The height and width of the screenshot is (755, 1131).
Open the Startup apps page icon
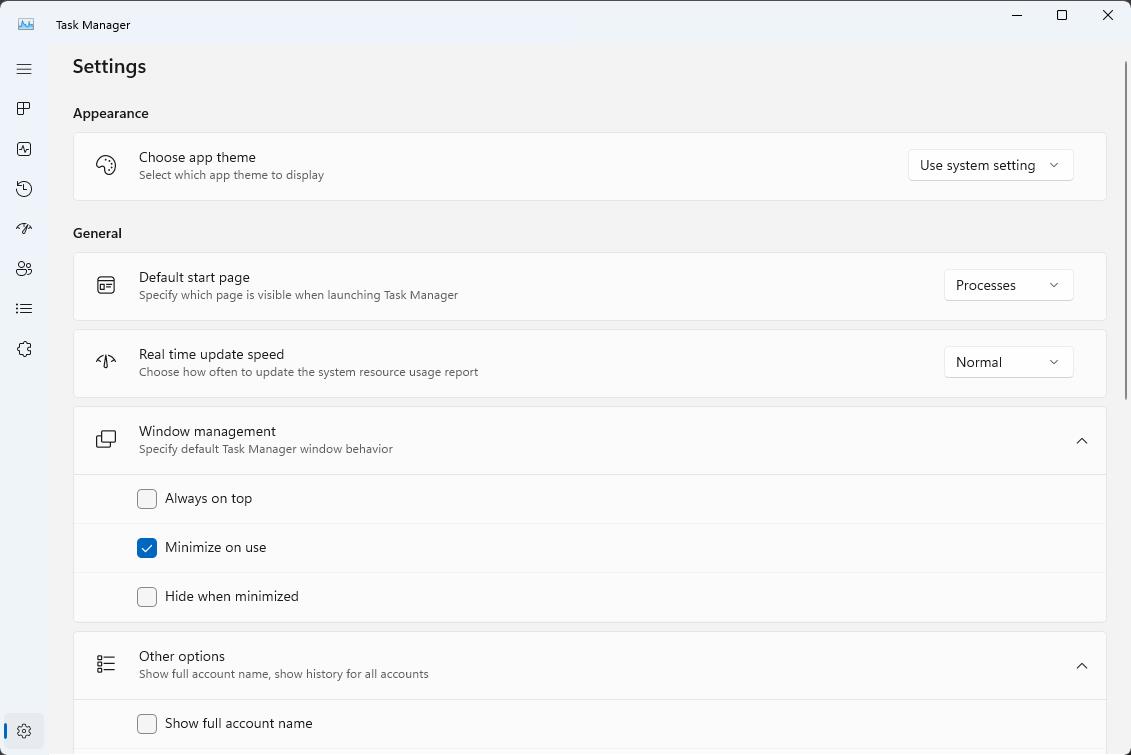coord(24,229)
